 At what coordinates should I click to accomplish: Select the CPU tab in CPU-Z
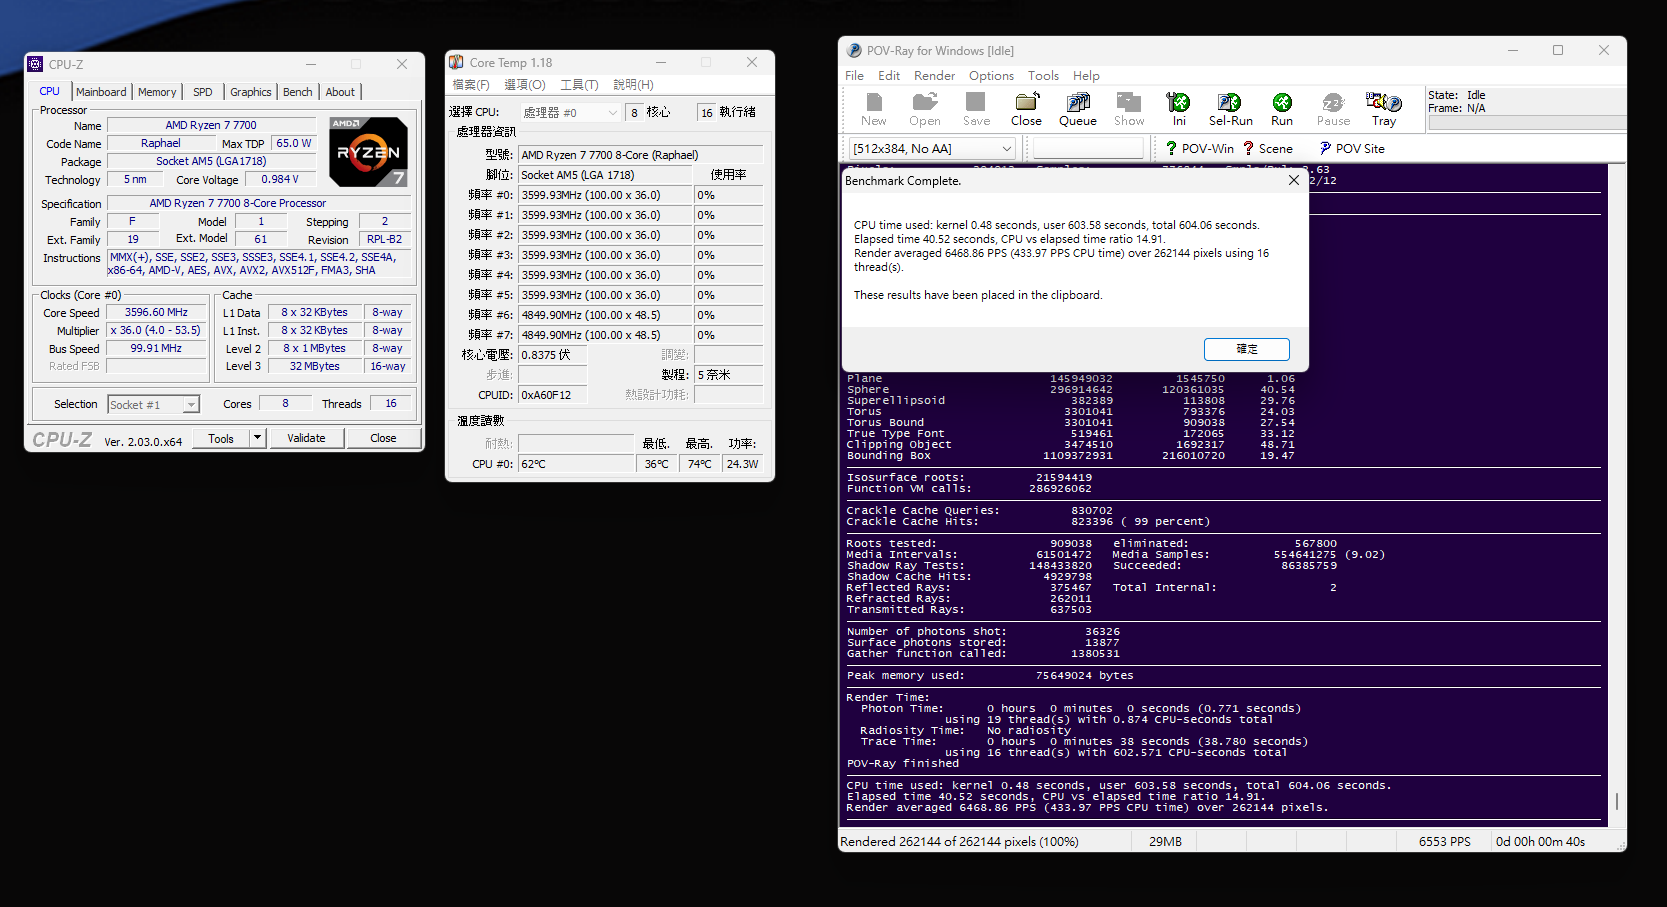(49, 91)
